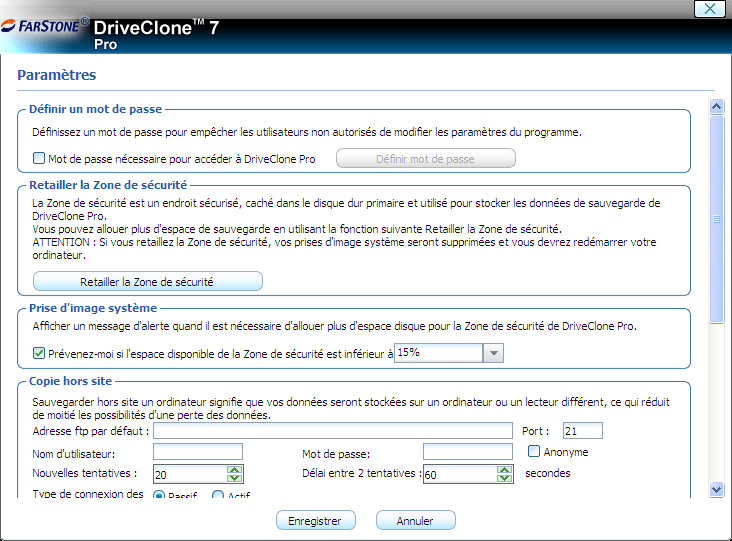
Task: Click the 'Prise d'image système' section title
Action: click(93, 308)
